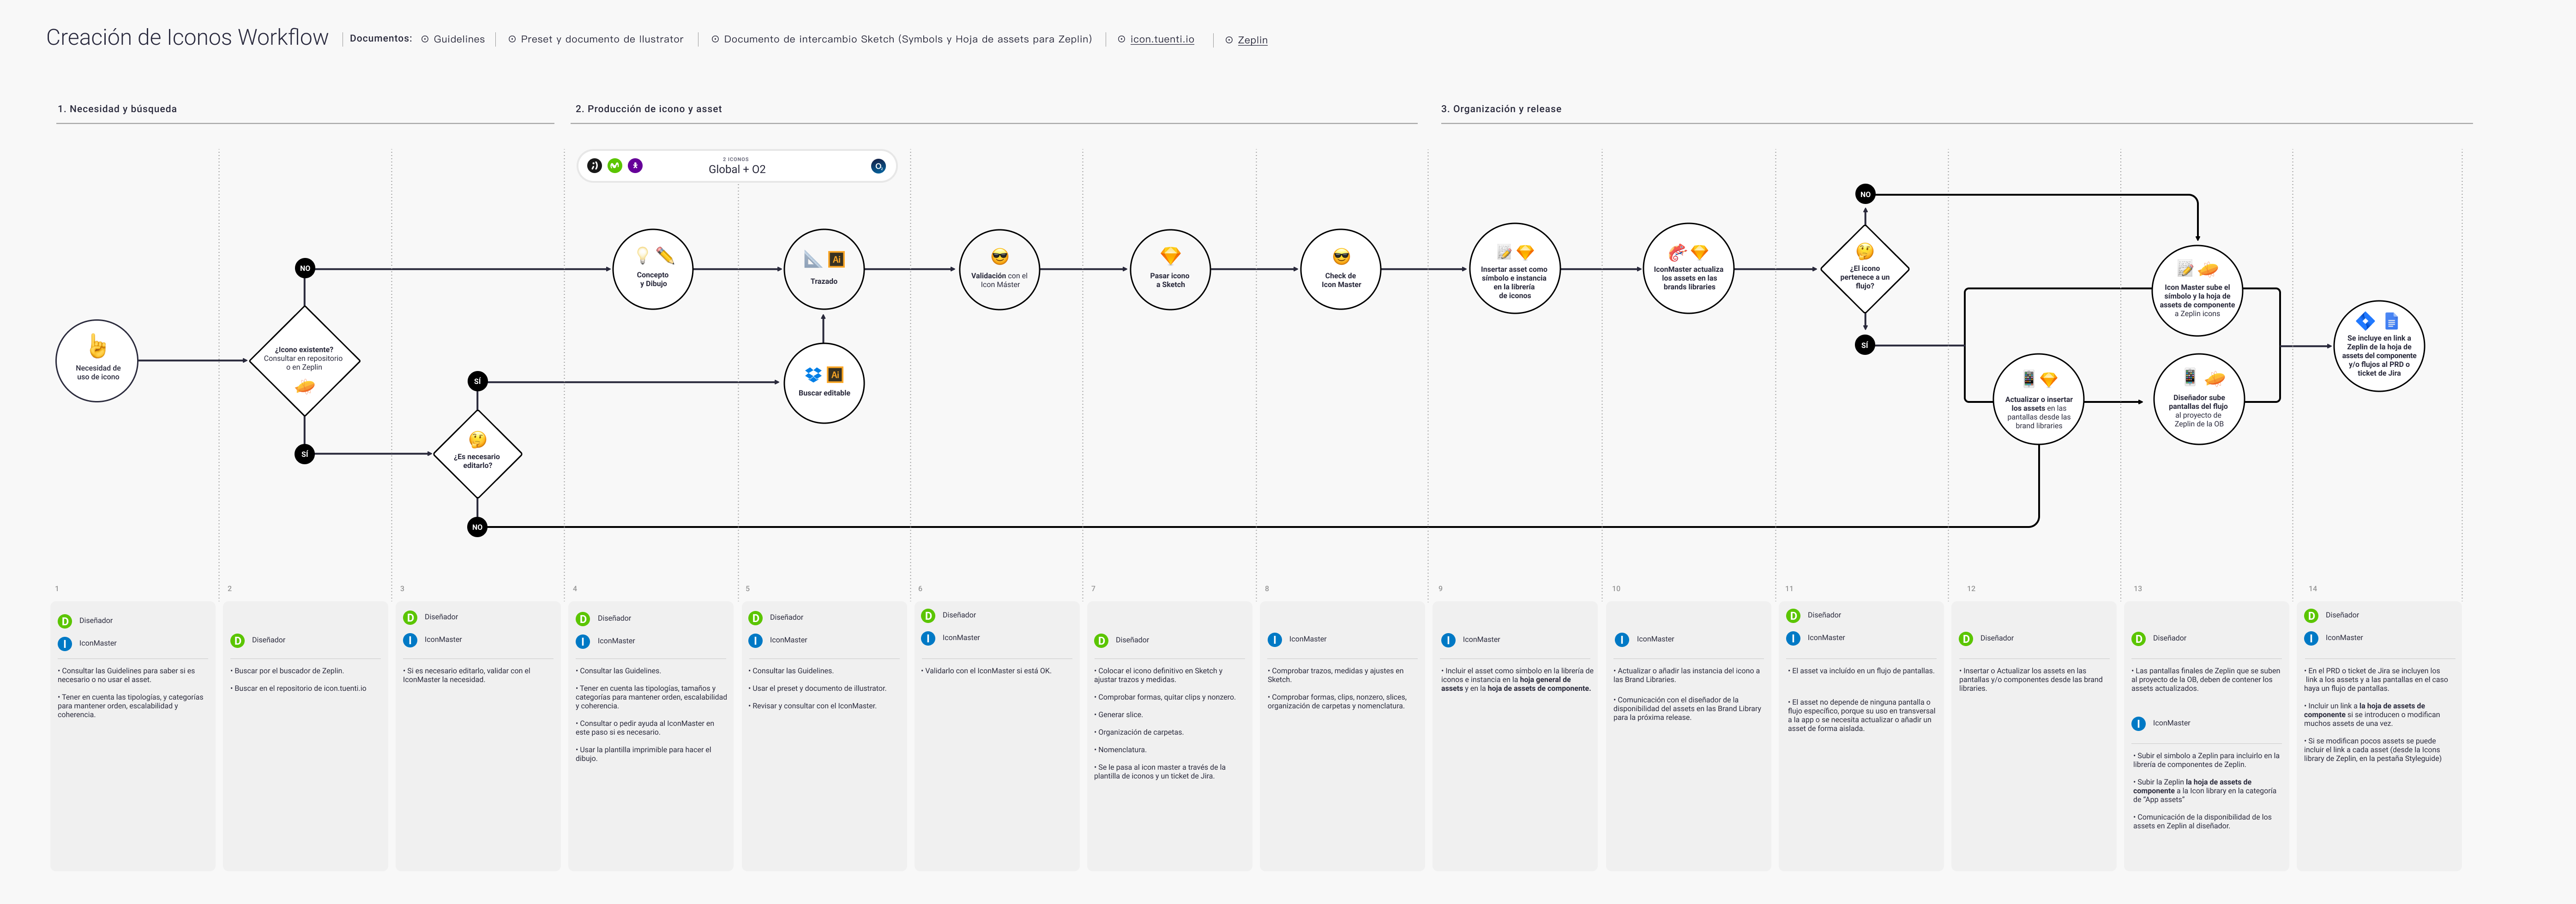The image size is (2576, 904).
Task: Click the Google Docs icon in the final node
Action: 2391,321
